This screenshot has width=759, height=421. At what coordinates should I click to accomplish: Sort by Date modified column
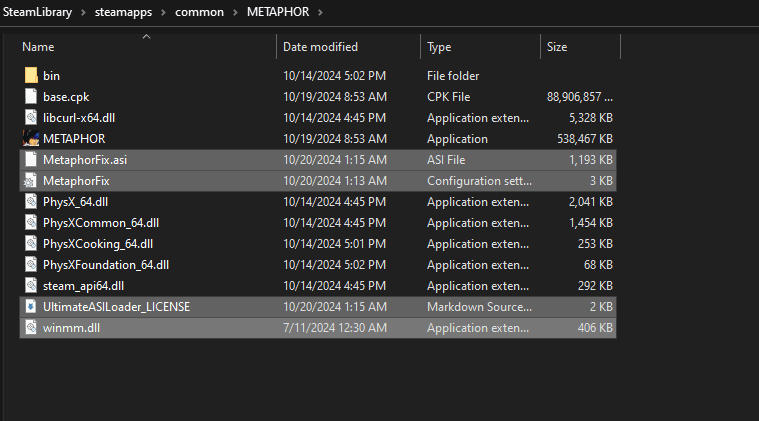320,47
